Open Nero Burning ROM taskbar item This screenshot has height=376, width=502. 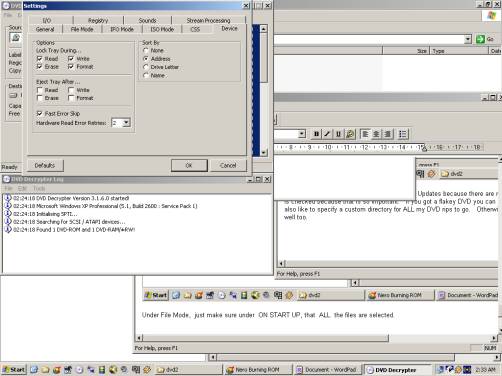(258, 370)
